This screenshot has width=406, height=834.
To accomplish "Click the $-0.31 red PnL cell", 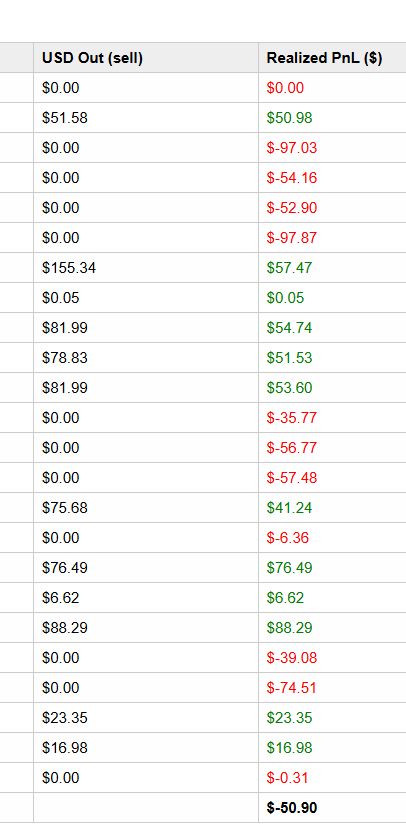I will click(x=332, y=778).
